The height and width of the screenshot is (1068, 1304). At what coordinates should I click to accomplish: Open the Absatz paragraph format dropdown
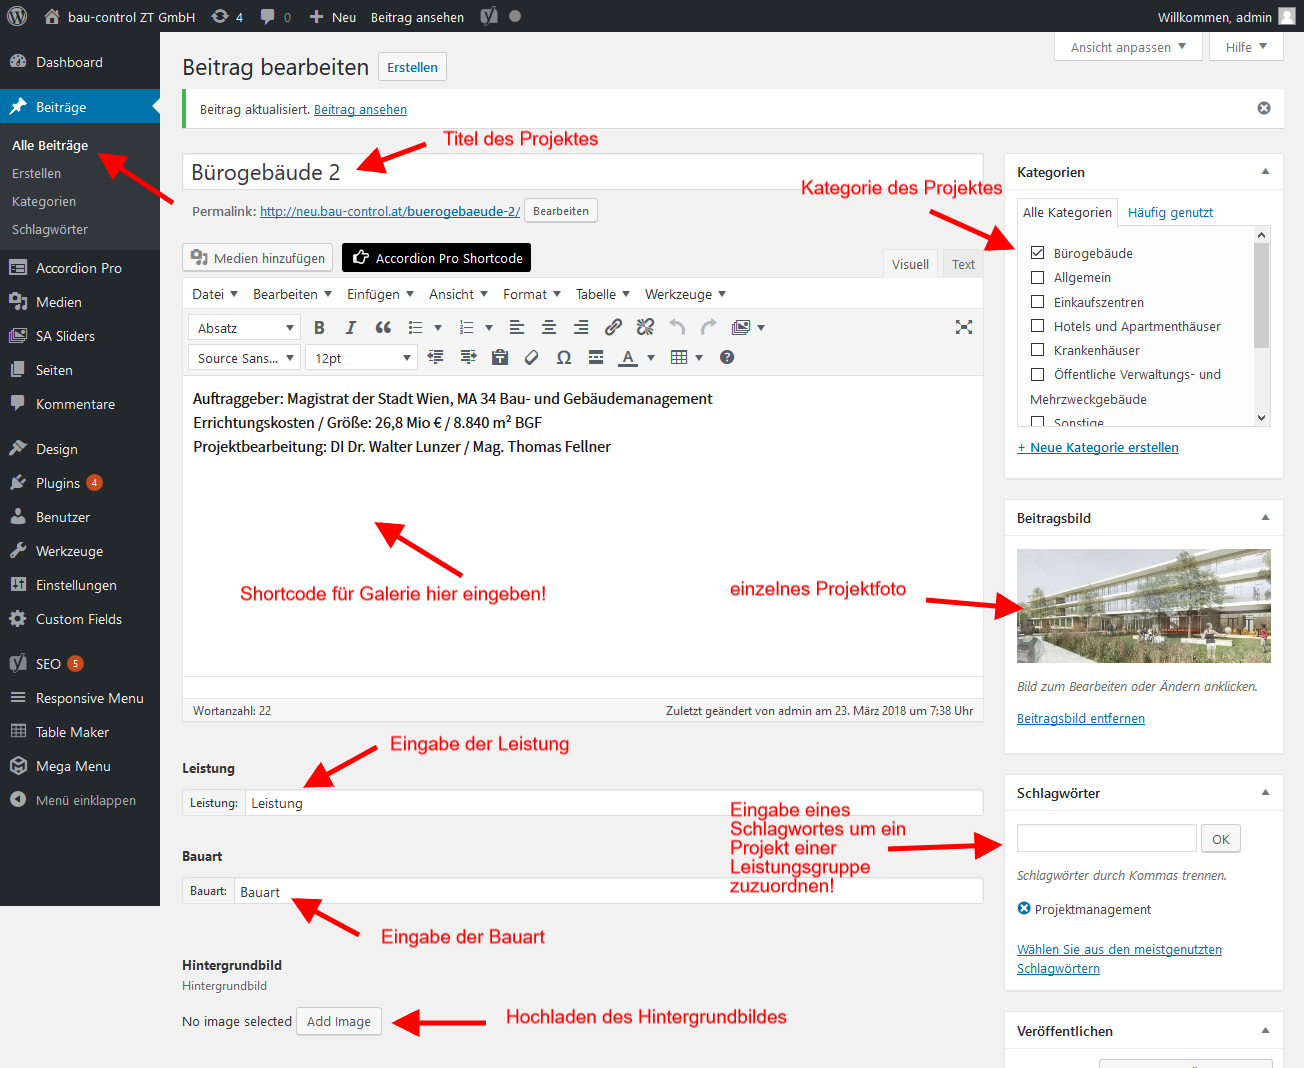244,328
